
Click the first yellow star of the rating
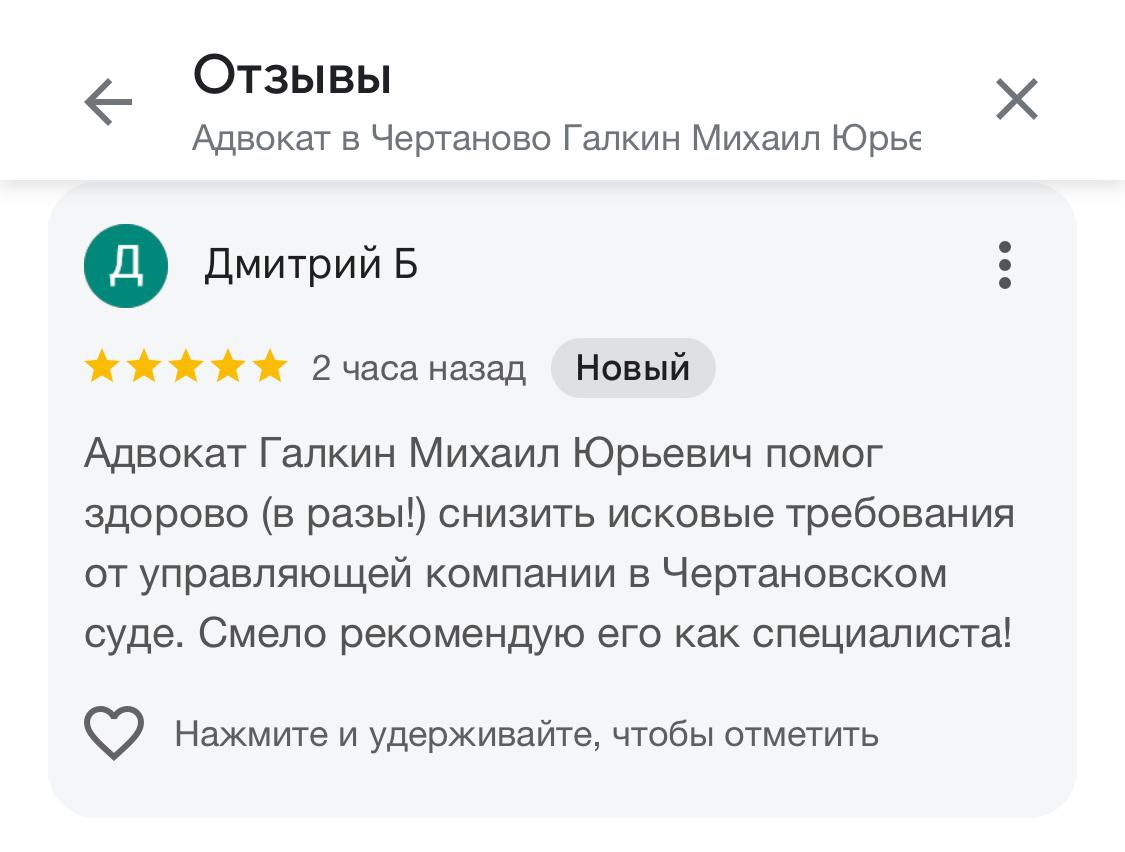[x=102, y=368]
